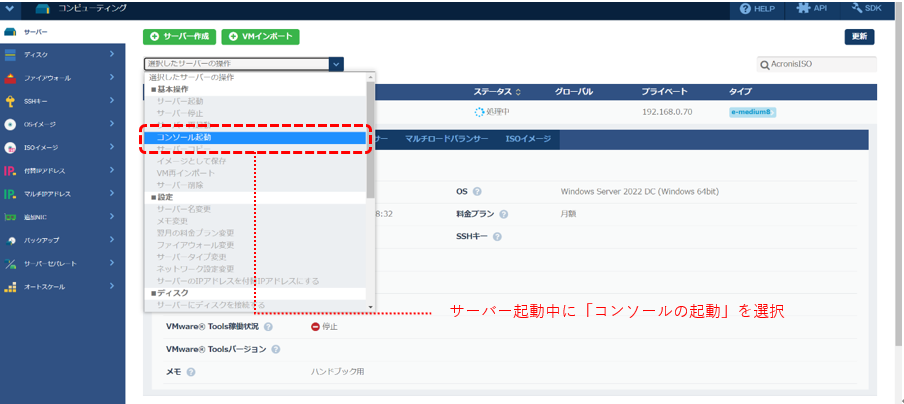904x404 pixels.
Task: Click the SSH key icon in the sidebar
Action: coord(10,101)
